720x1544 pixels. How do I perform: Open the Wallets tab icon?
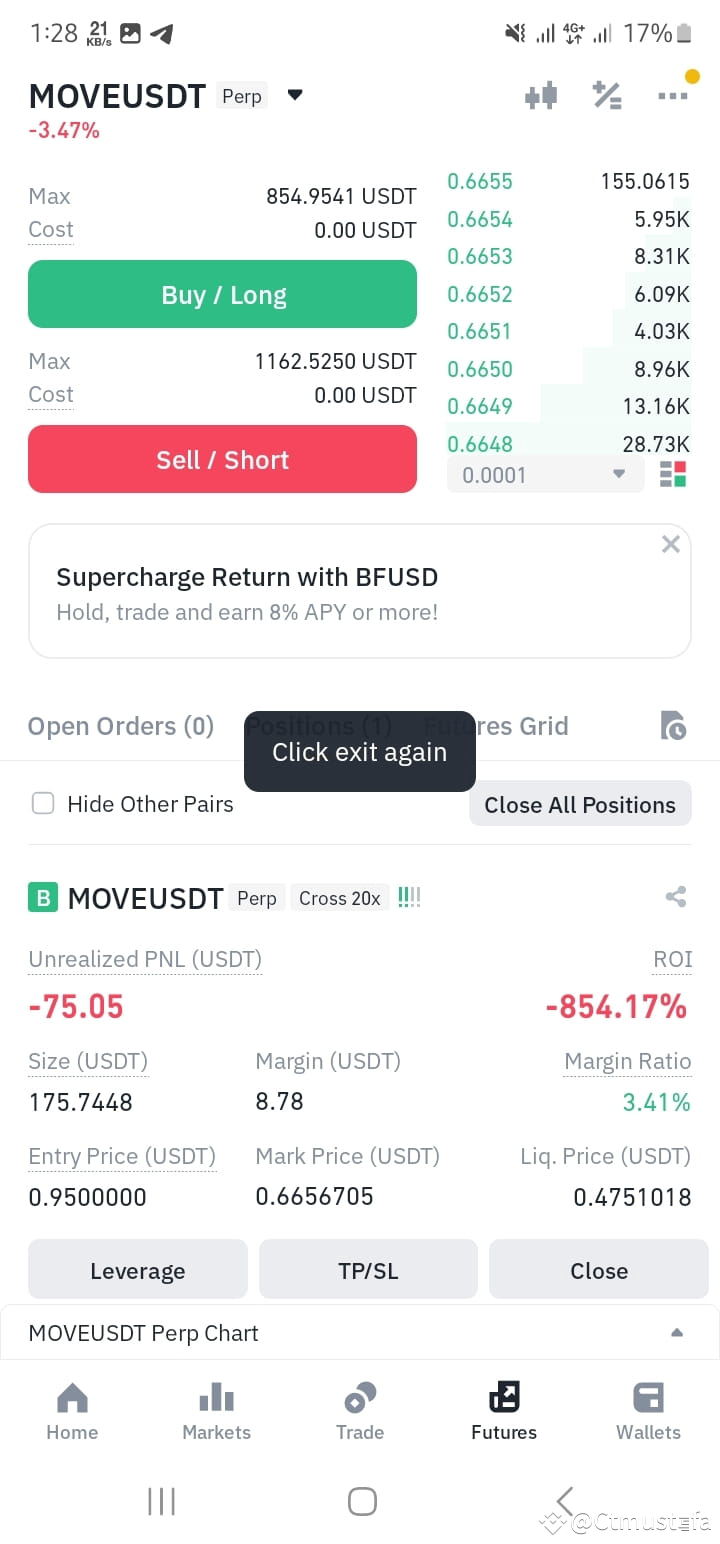point(649,1397)
